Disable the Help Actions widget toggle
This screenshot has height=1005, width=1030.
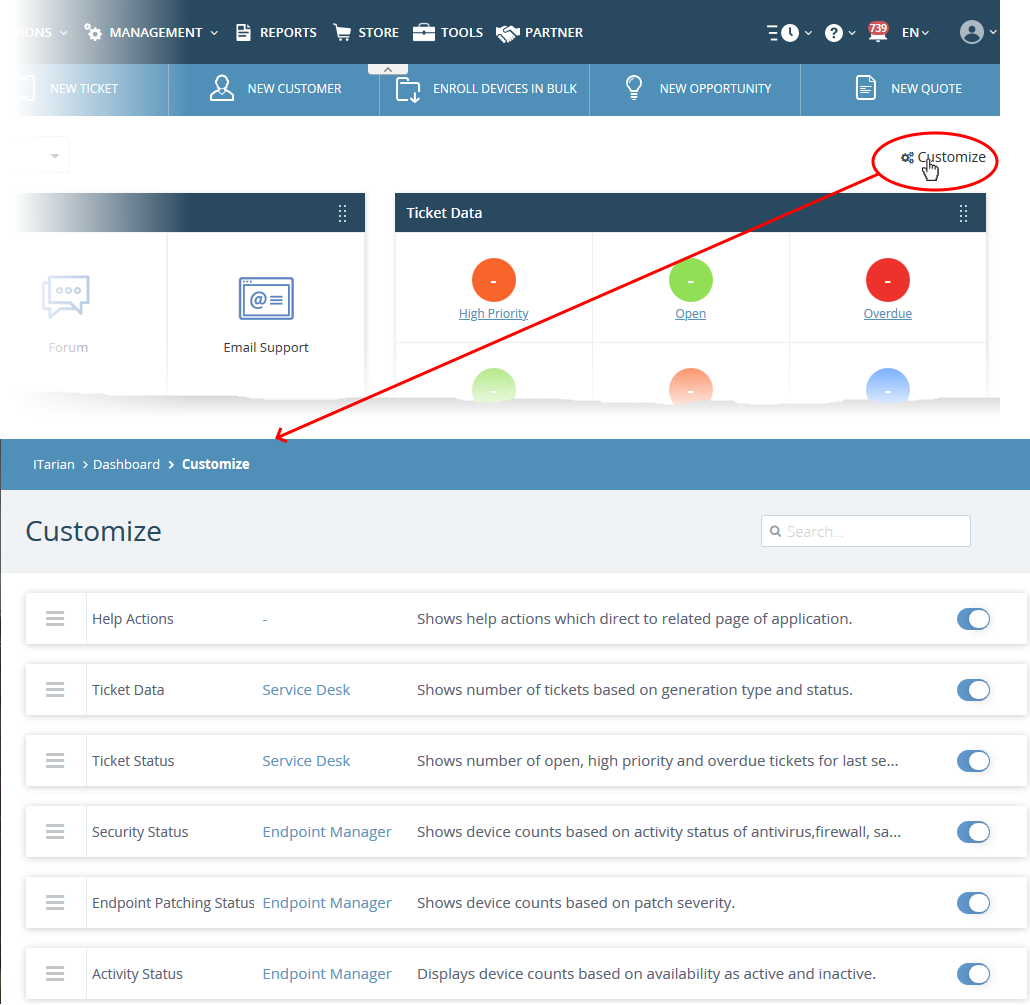pos(974,619)
